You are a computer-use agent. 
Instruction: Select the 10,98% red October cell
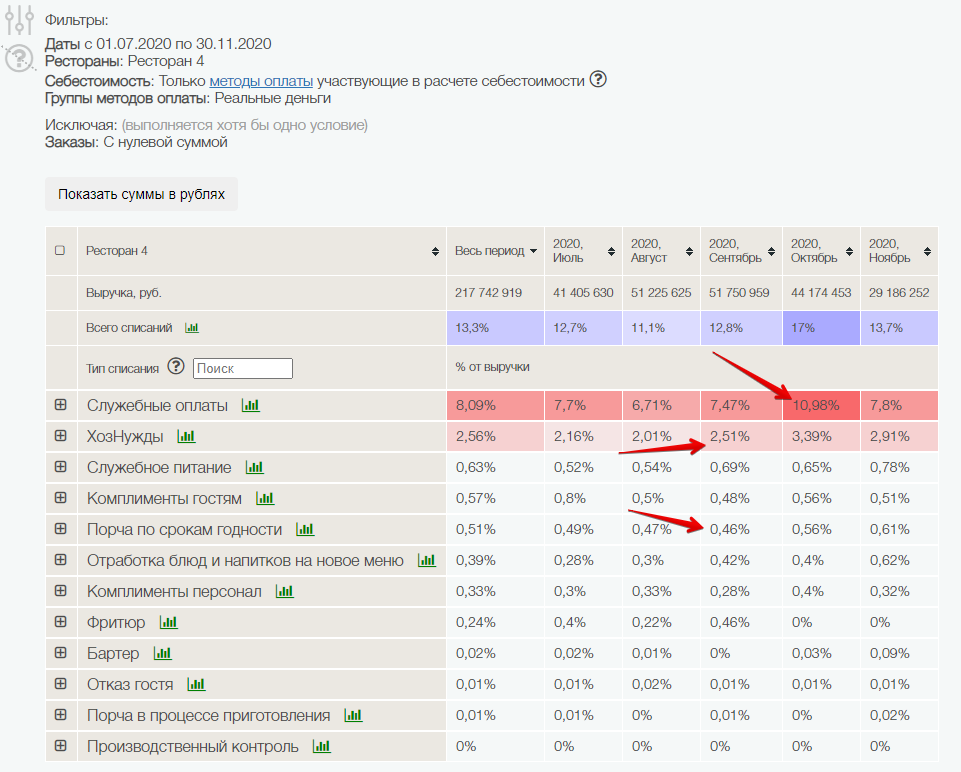coord(821,405)
